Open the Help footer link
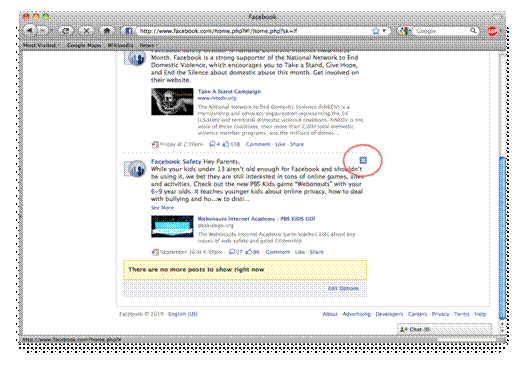Screen dimensions: 524x369 click(x=480, y=314)
